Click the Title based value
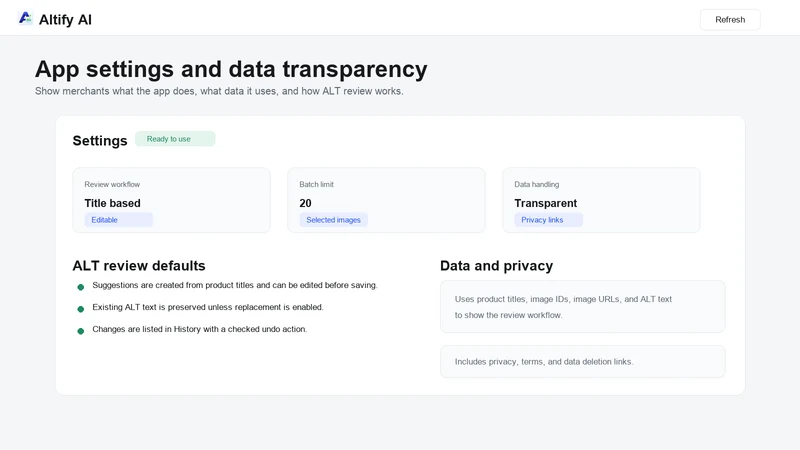Screen dimensions: 800x450 (112, 203)
